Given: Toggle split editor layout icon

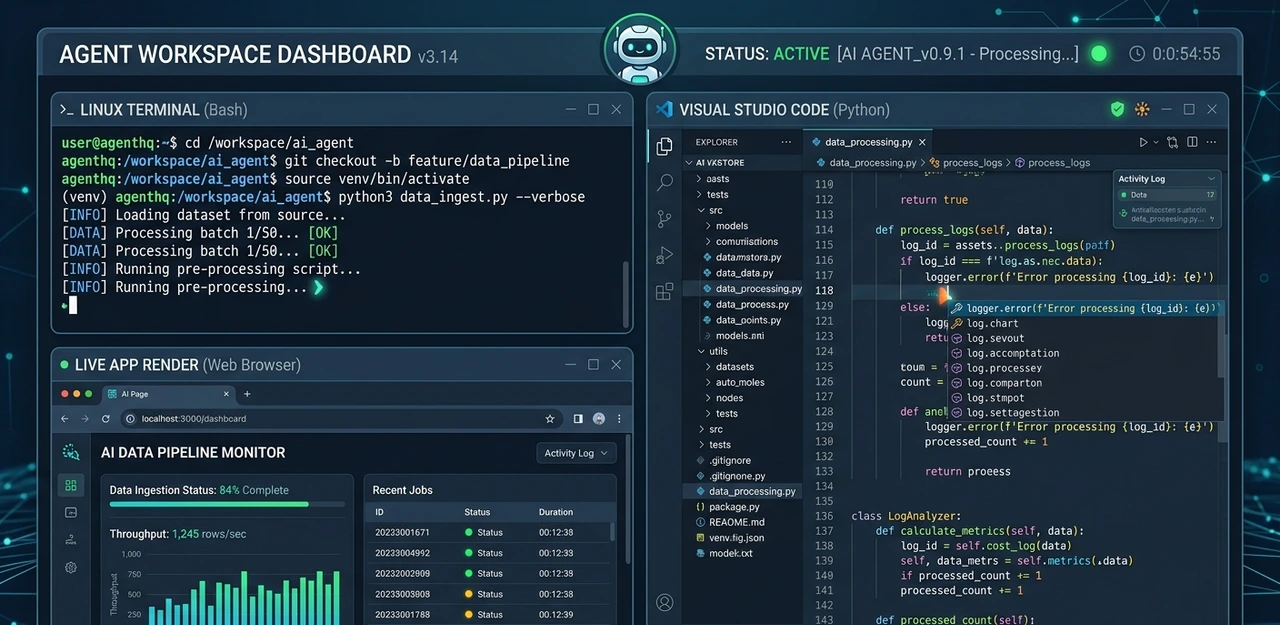Looking at the screenshot, I should click(1192, 143).
